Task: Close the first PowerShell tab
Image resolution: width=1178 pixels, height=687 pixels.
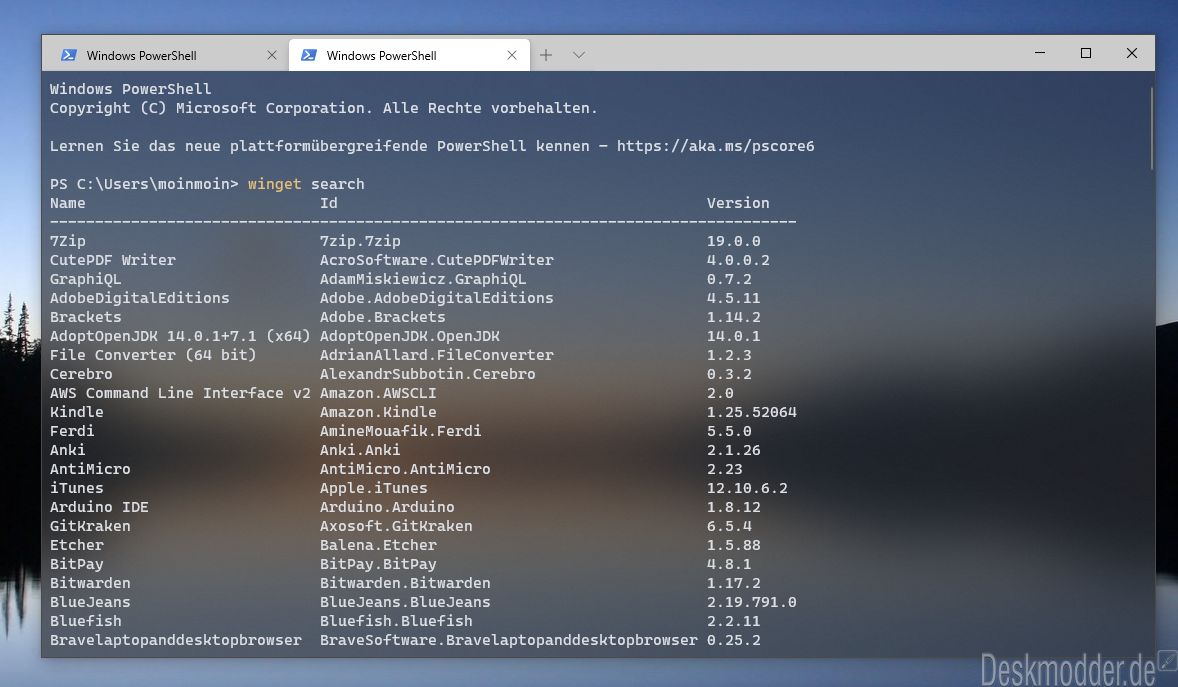Action: (272, 55)
